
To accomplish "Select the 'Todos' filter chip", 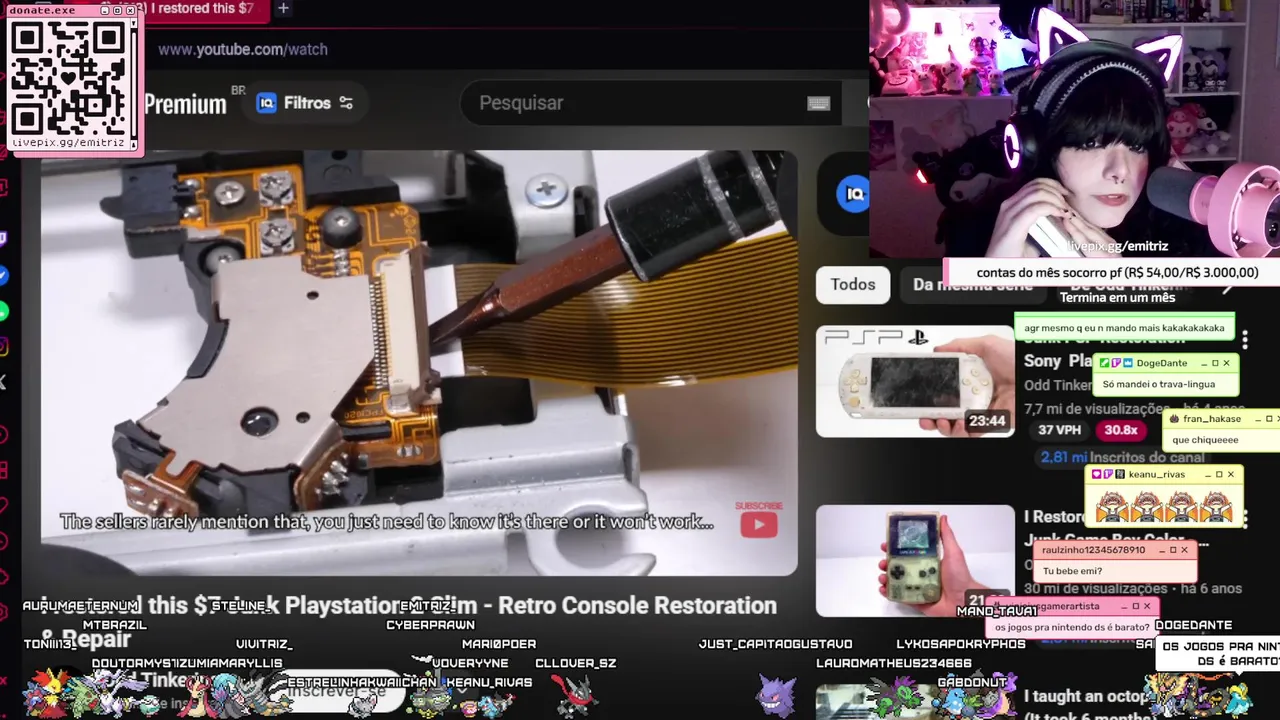I will tap(853, 285).
